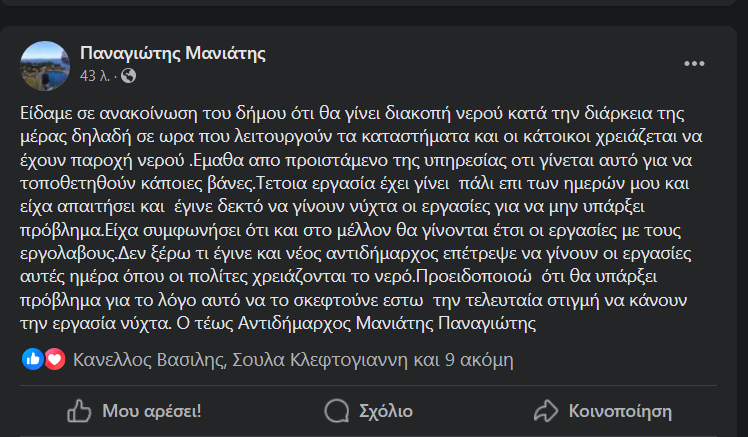This screenshot has width=748, height=437.
Task: Open the author's profile picture
Action: 46,65
